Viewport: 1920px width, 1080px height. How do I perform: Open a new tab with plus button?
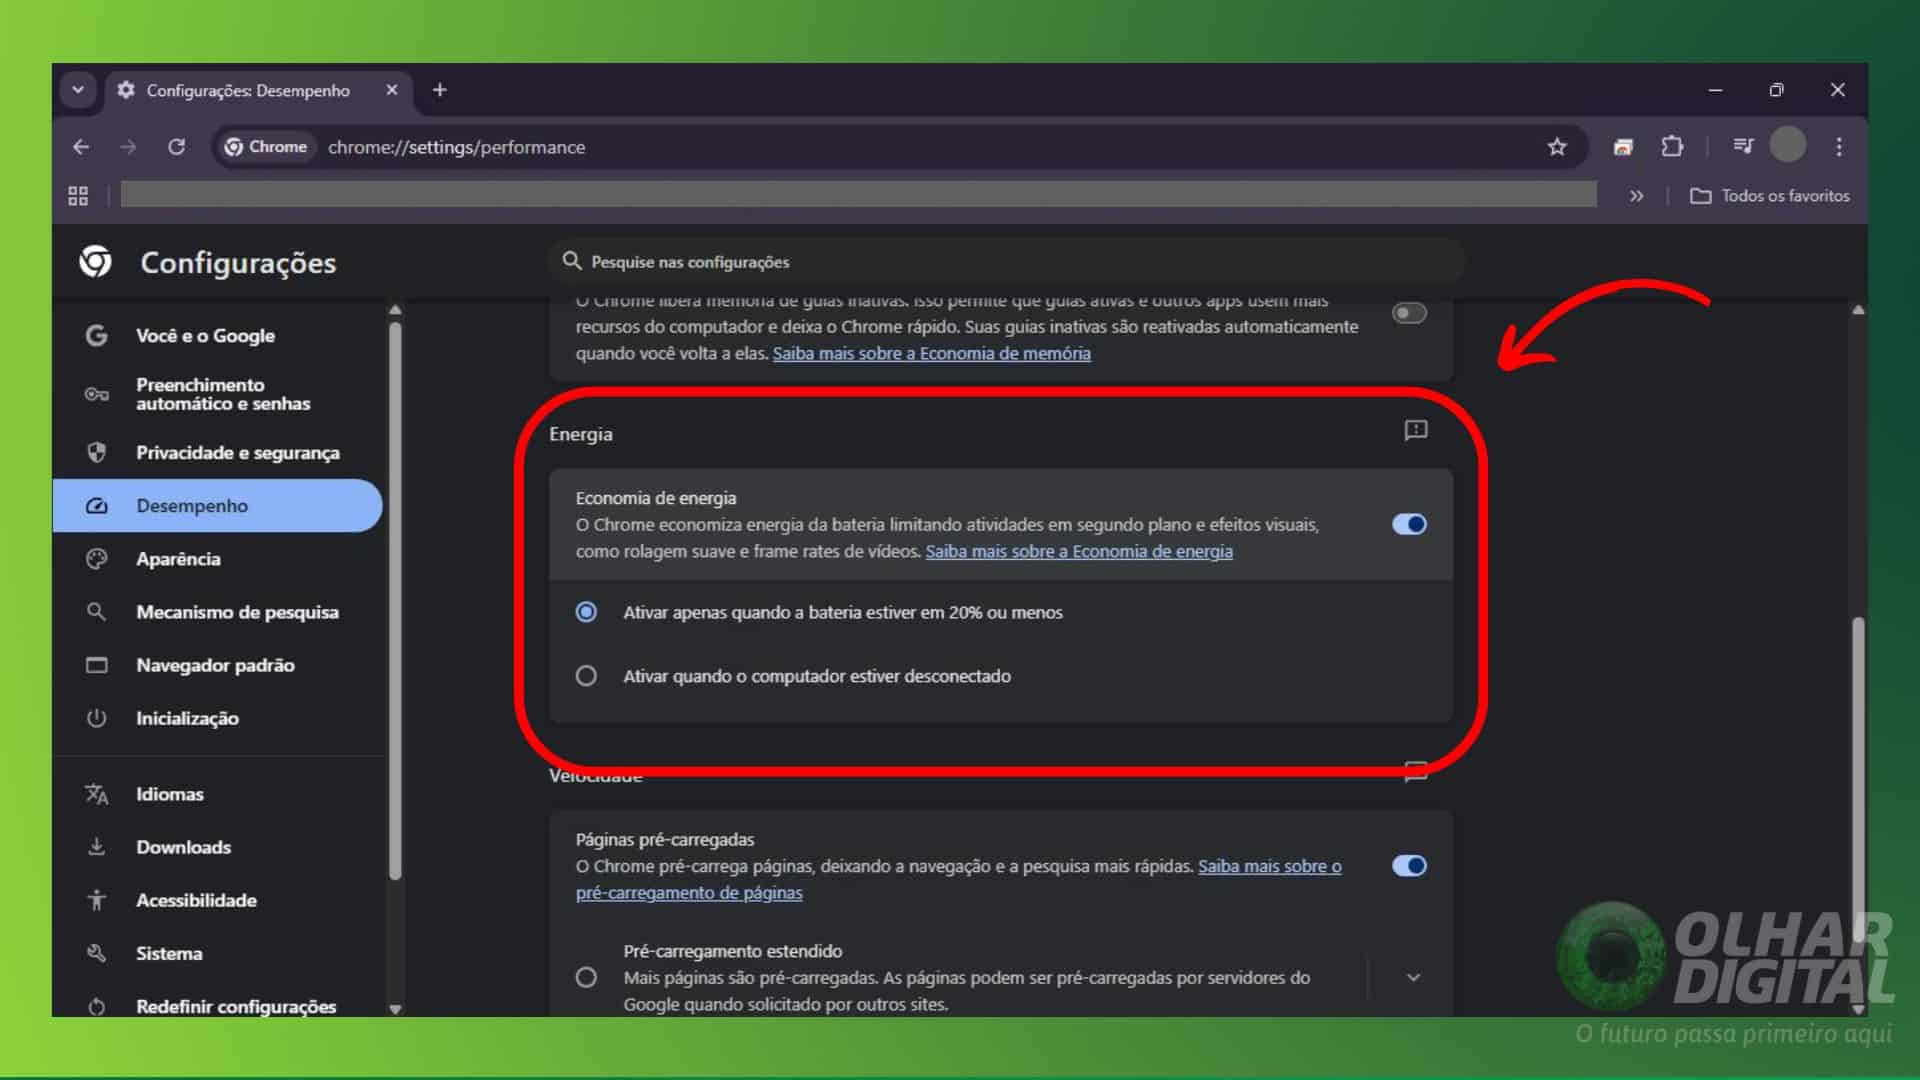[439, 90]
